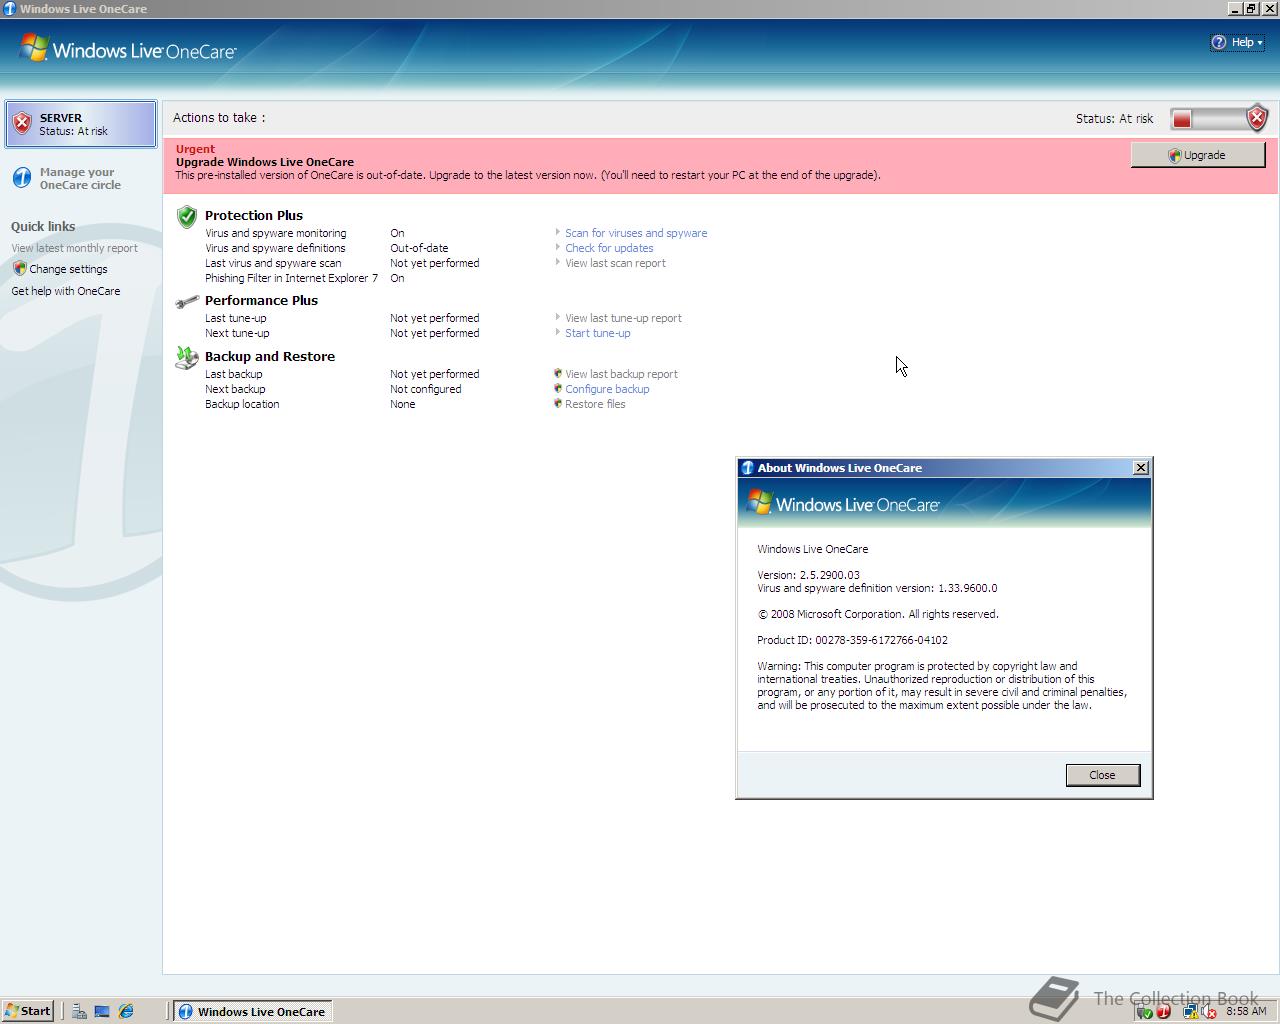Viewport: 1280px width, 1024px height.
Task: Click View last scan report link
Action: tap(615, 263)
